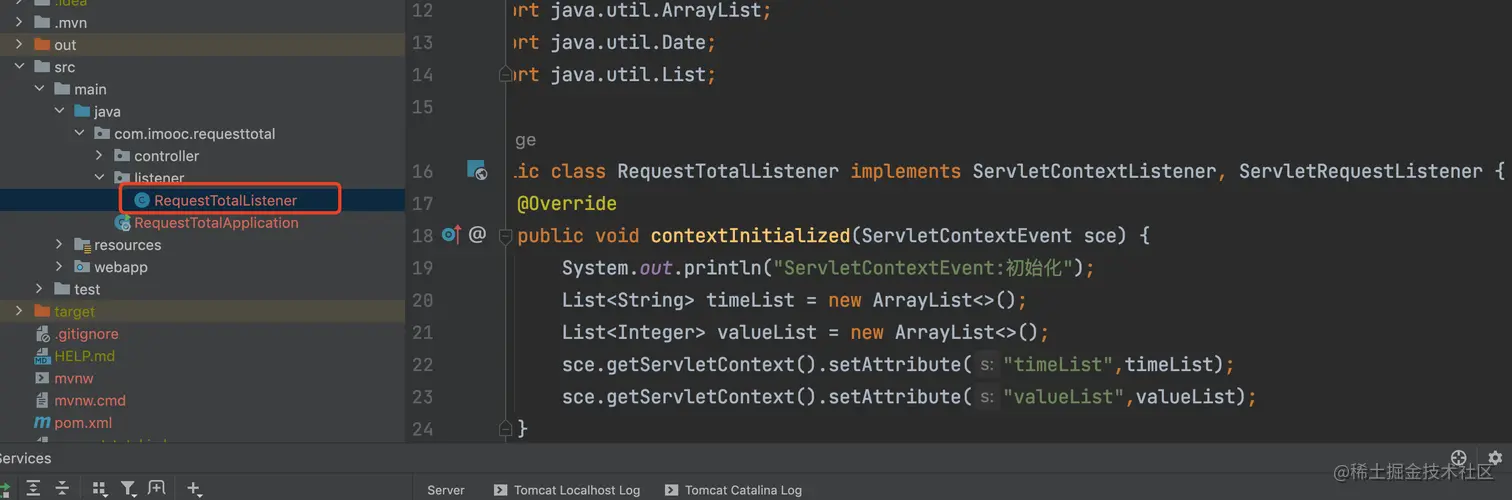The width and height of the screenshot is (1512, 500).
Task: Select the mvnw file
Action: coord(74,378)
